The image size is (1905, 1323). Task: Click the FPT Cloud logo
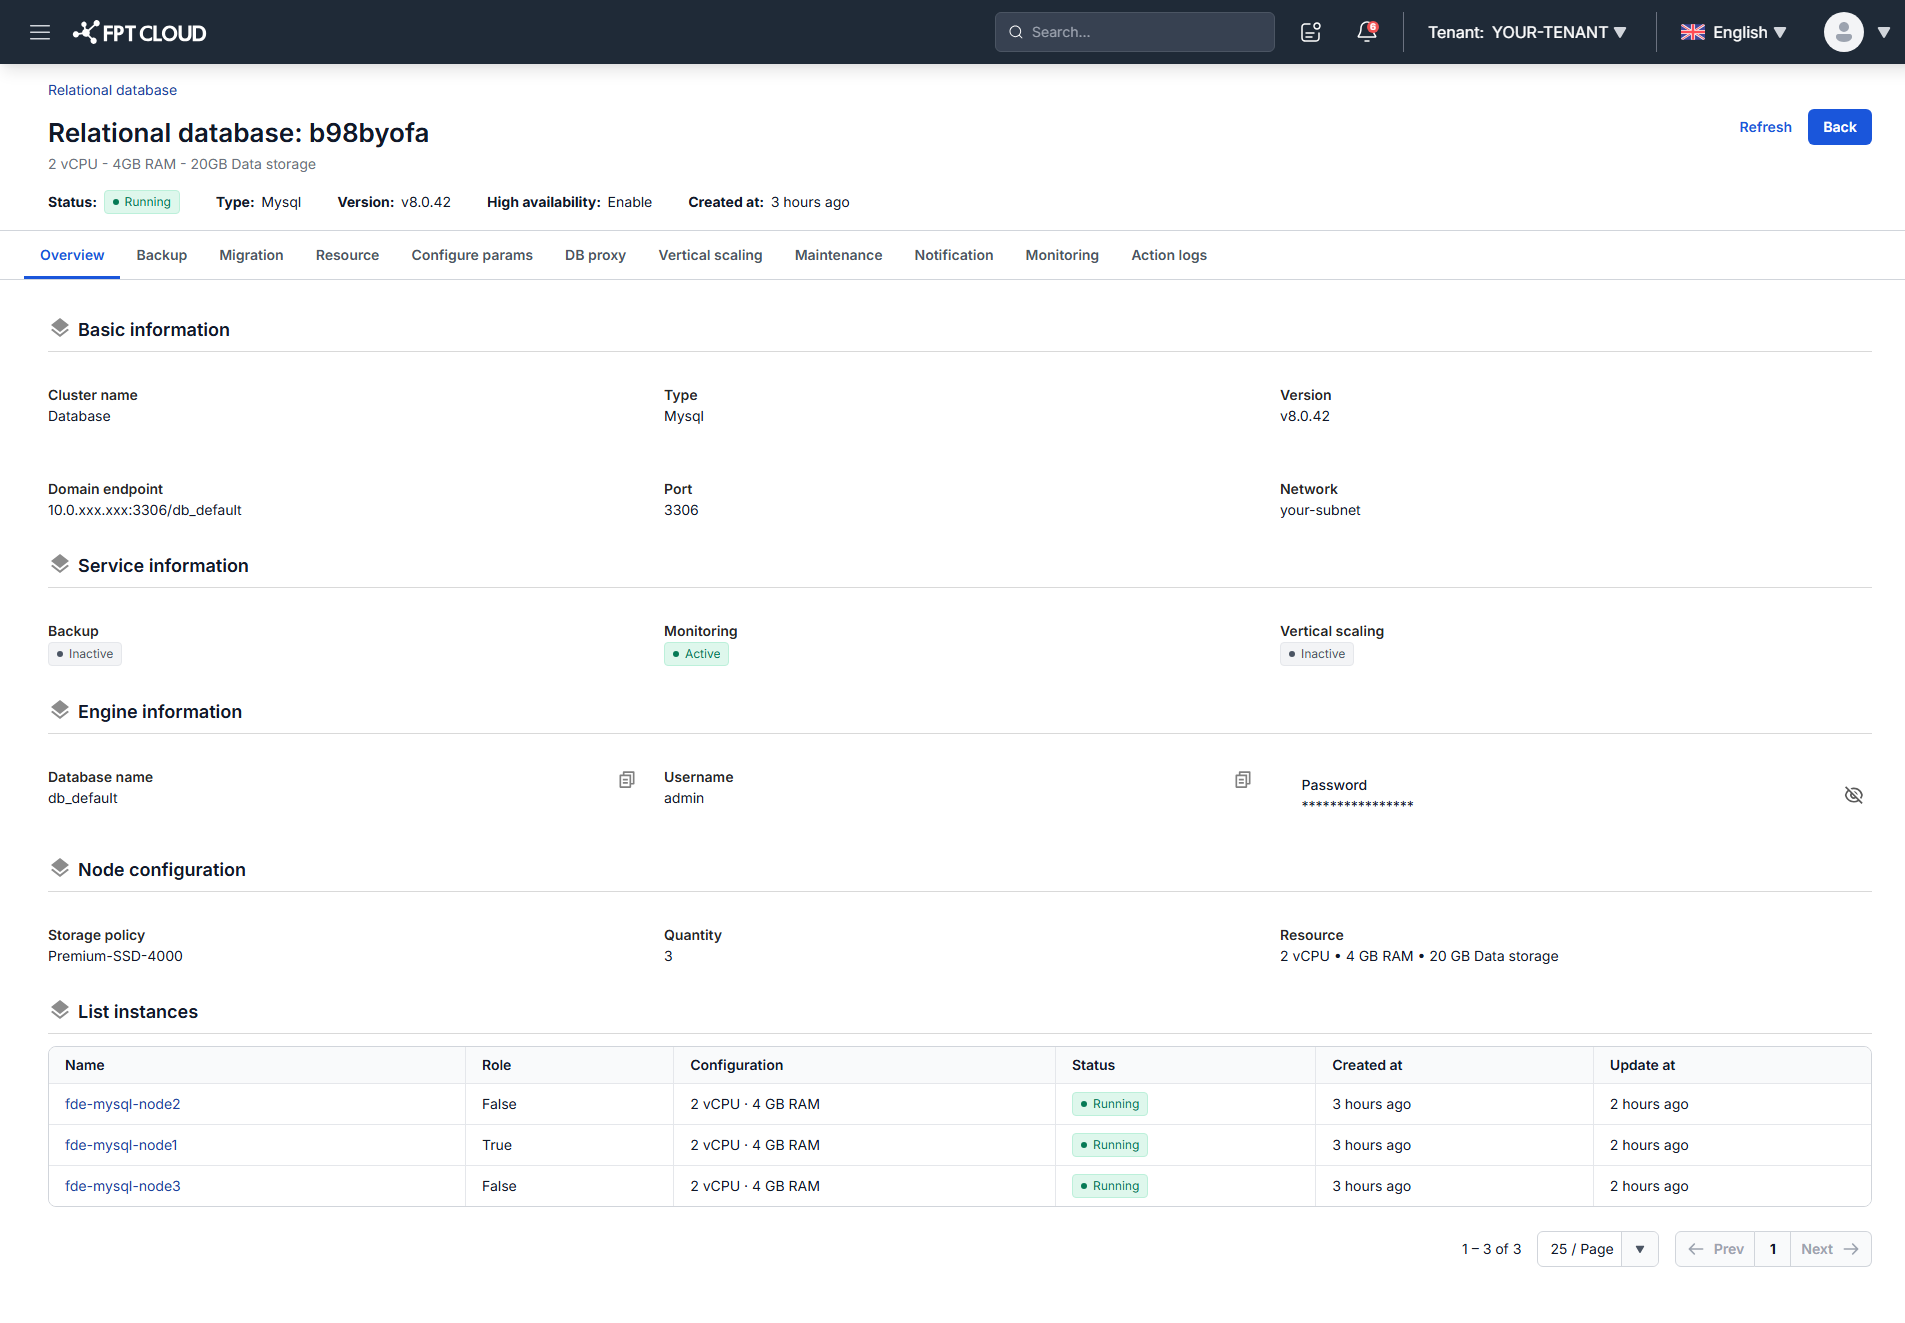coord(139,32)
